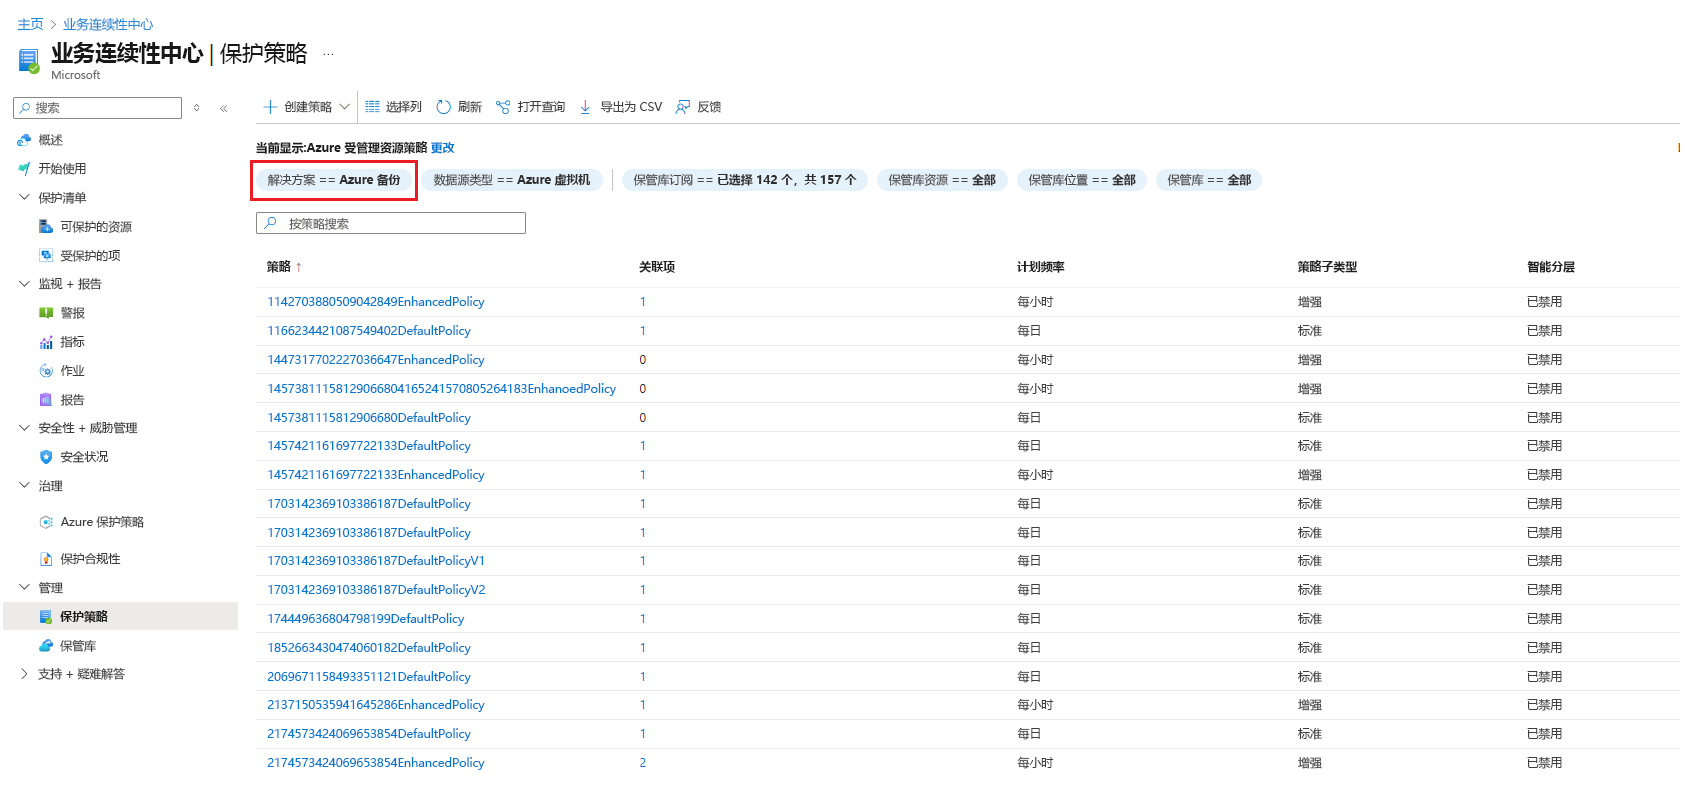Select 概述 in the sidebar menu
Viewport: 1685px width, 794px height.
point(50,140)
